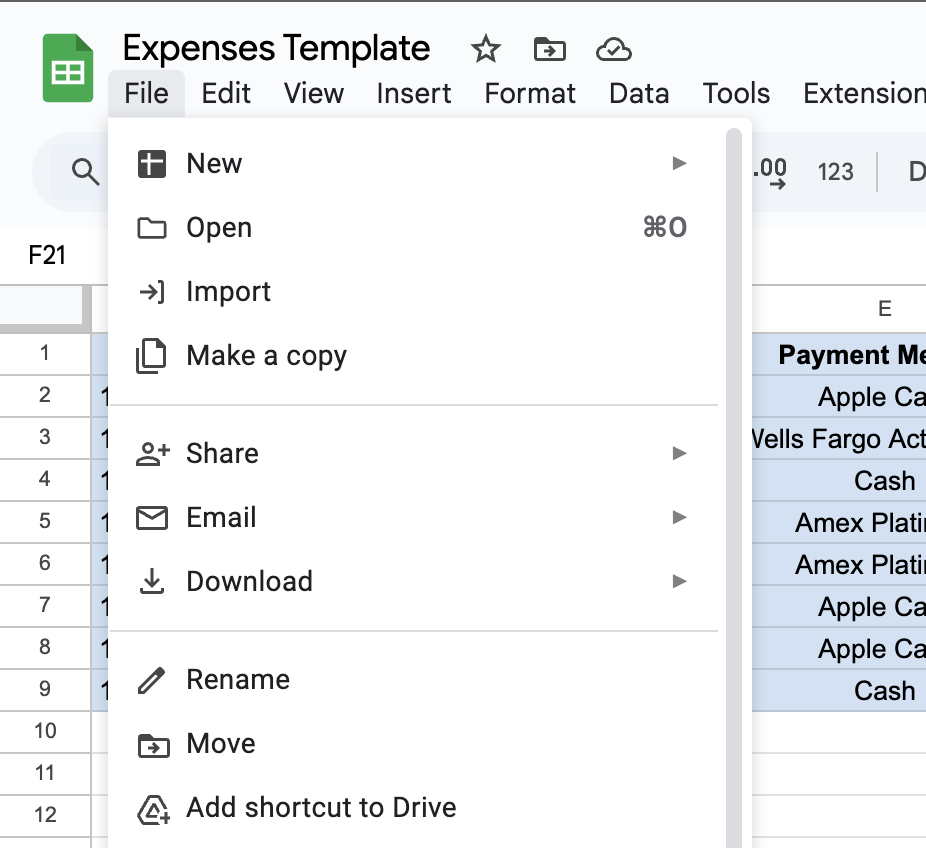Image resolution: width=926 pixels, height=848 pixels.
Task: Click the Make a copy pages icon
Action: pyautogui.click(x=152, y=355)
